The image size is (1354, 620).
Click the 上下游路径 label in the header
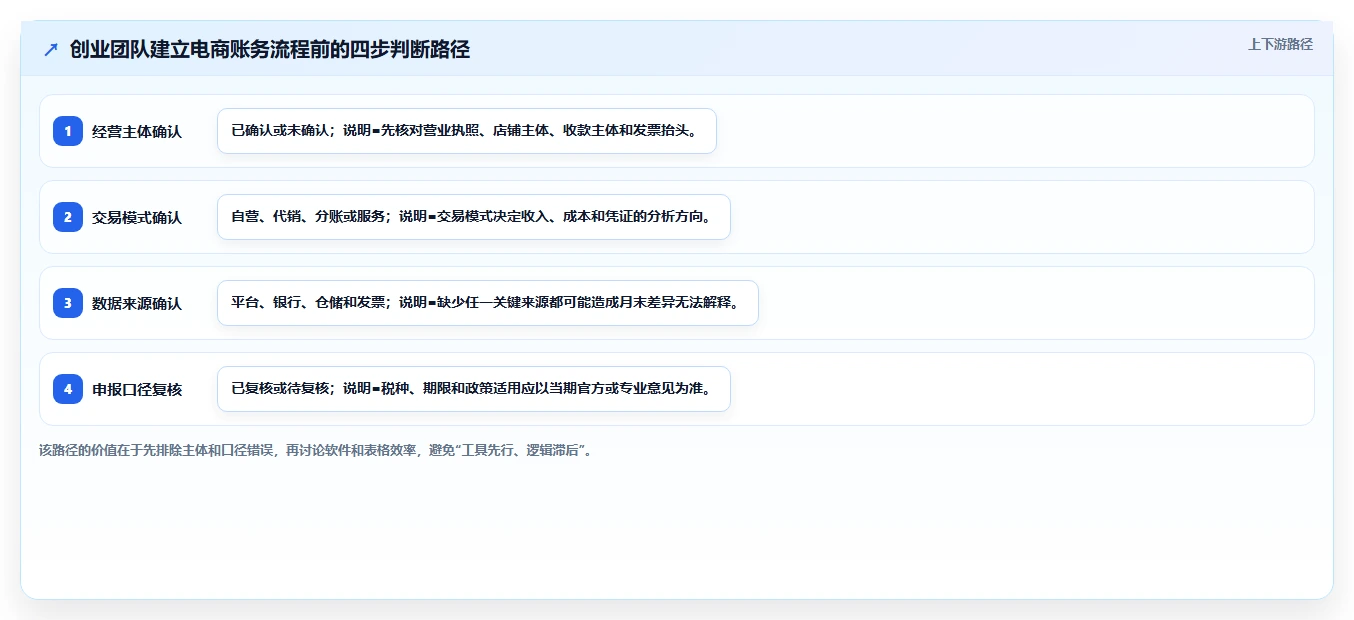tap(1280, 44)
